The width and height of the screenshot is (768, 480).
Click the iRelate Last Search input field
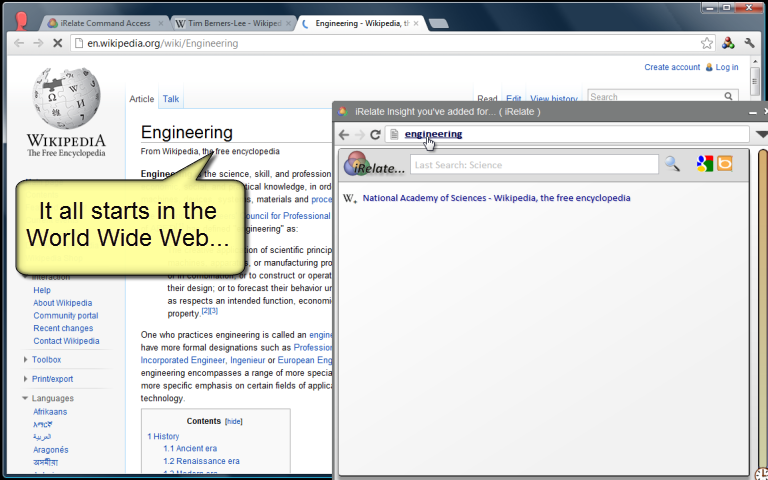tap(534, 165)
